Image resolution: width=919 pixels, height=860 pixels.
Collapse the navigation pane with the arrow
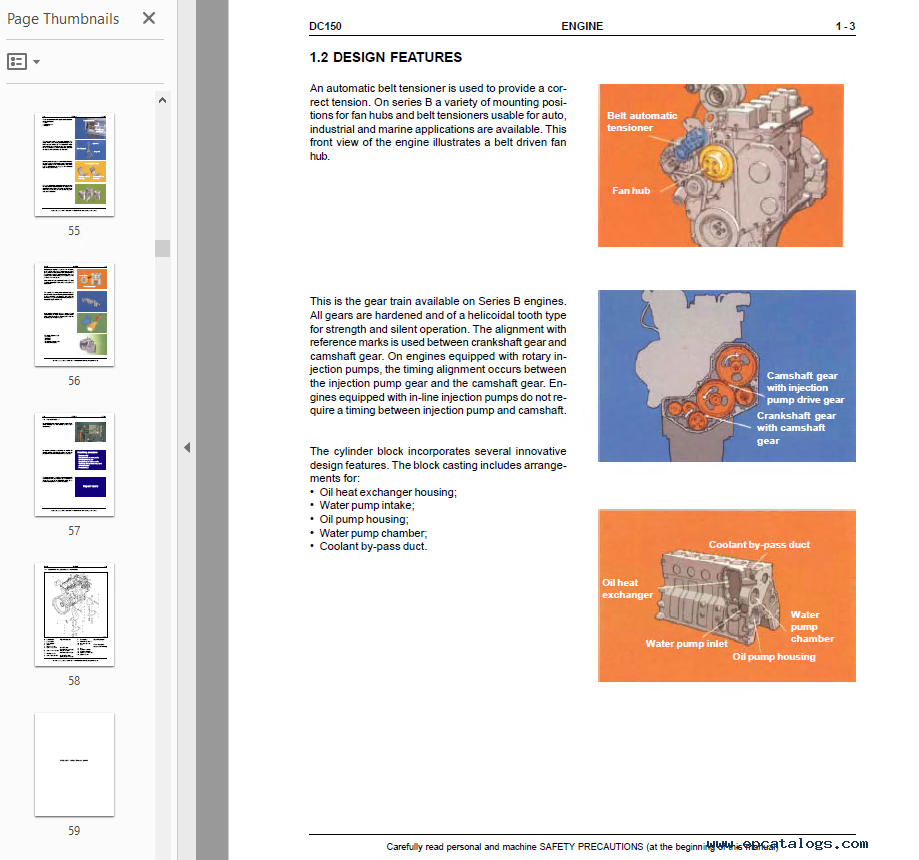coord(187,448)
